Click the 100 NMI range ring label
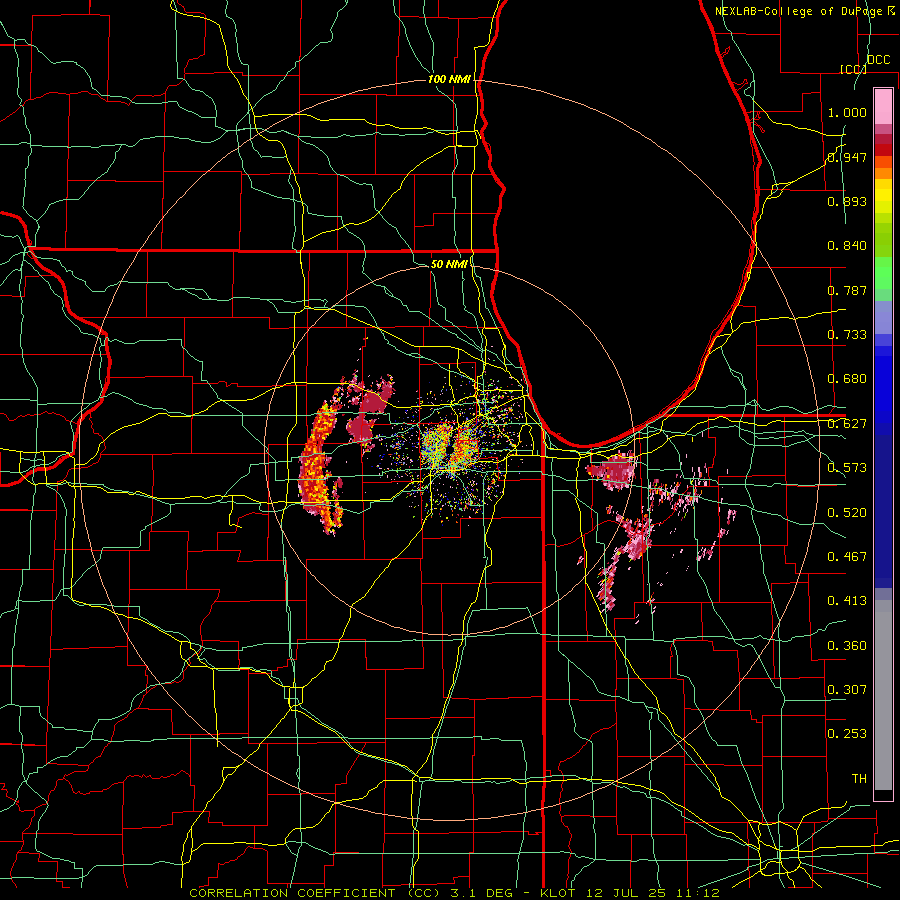The image size is (900, 900). [449, 79]
